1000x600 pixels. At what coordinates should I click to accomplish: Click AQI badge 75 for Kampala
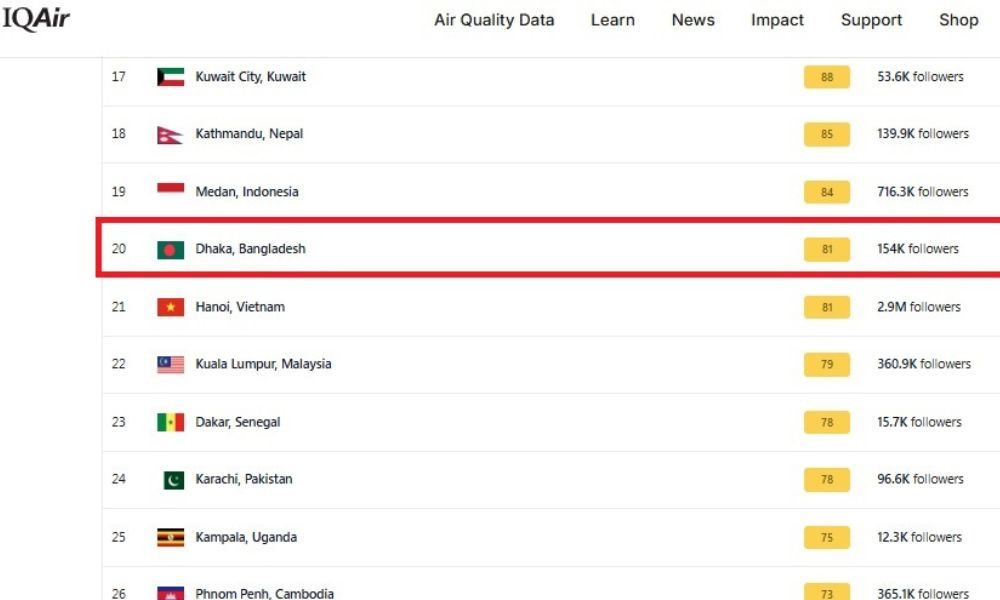click(827, 538)
